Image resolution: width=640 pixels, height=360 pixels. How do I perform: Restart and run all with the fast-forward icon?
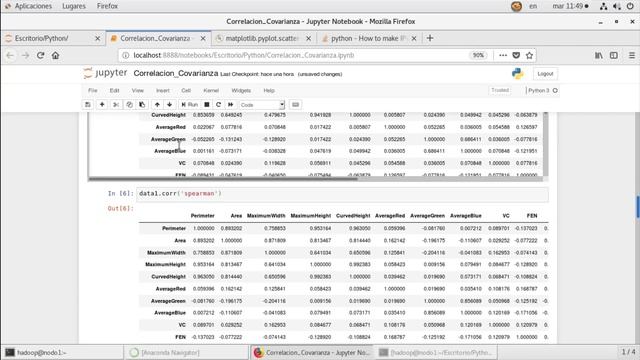pos(231,105)
